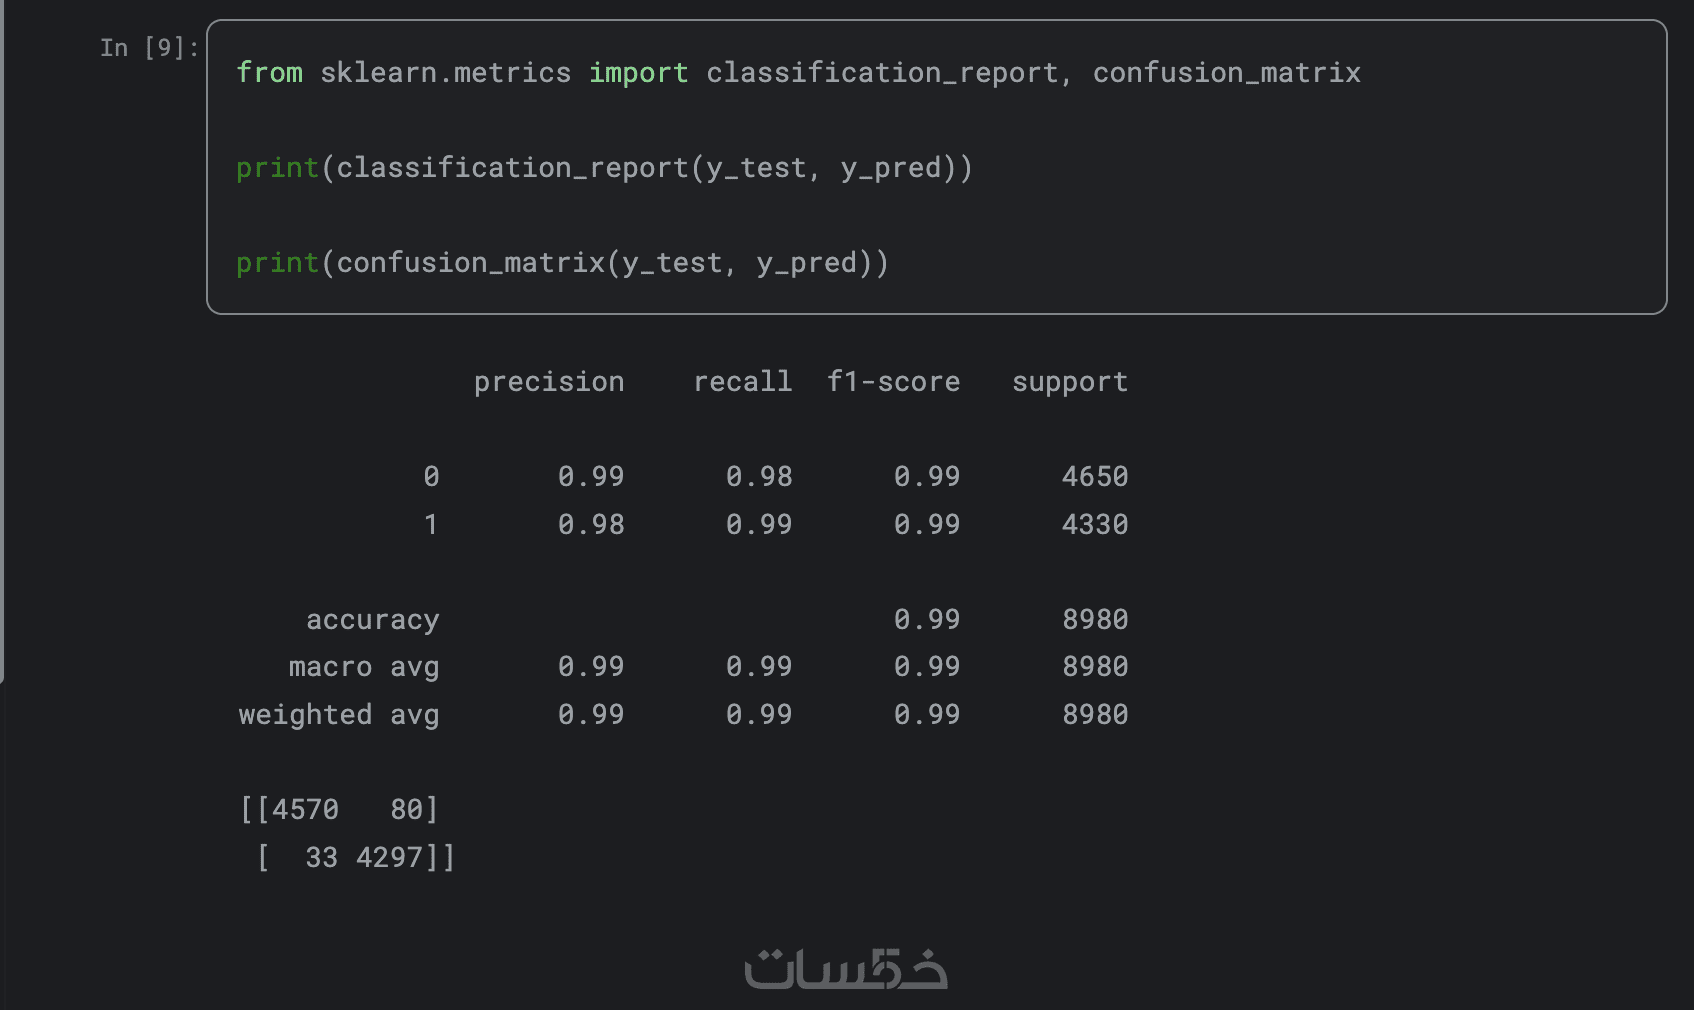The height and width of the screenshot is (1010, 1694).
Task: Click the 'recall' column header in output
Action: click(x=742, y=382)
